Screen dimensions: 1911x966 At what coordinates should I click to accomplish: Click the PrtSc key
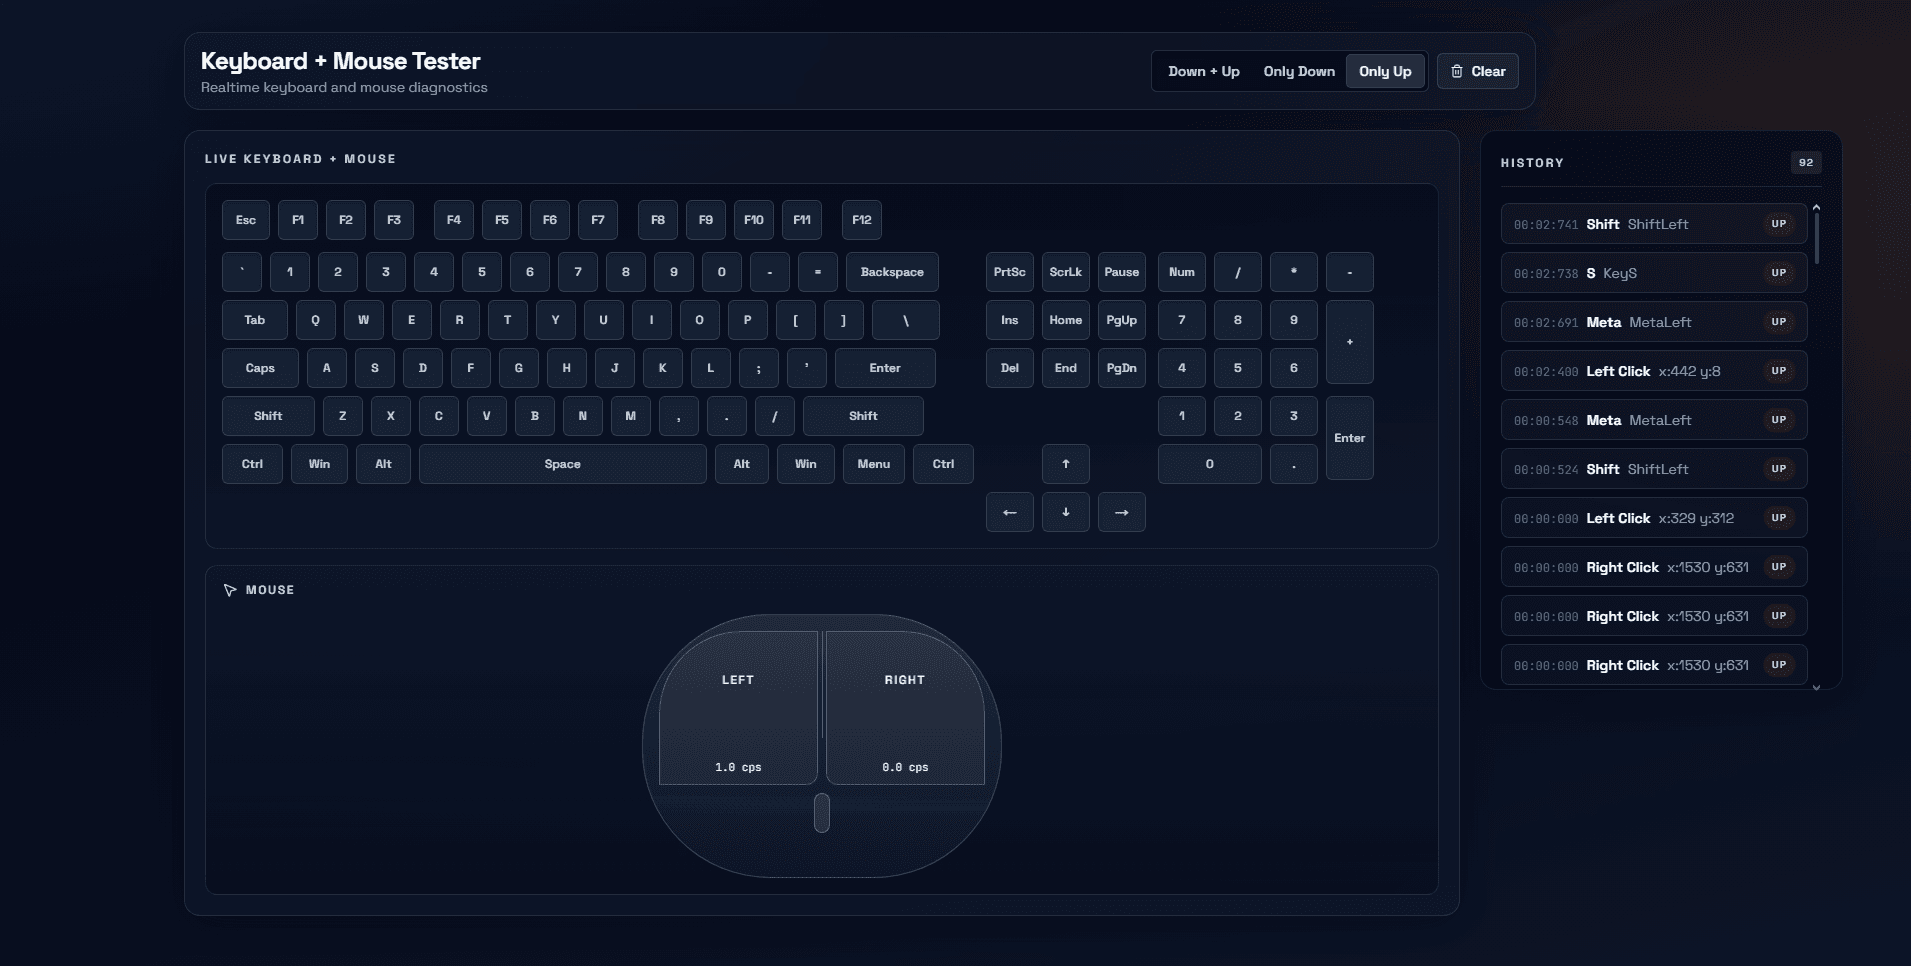pyautogui.click(x=1010, y=272)
